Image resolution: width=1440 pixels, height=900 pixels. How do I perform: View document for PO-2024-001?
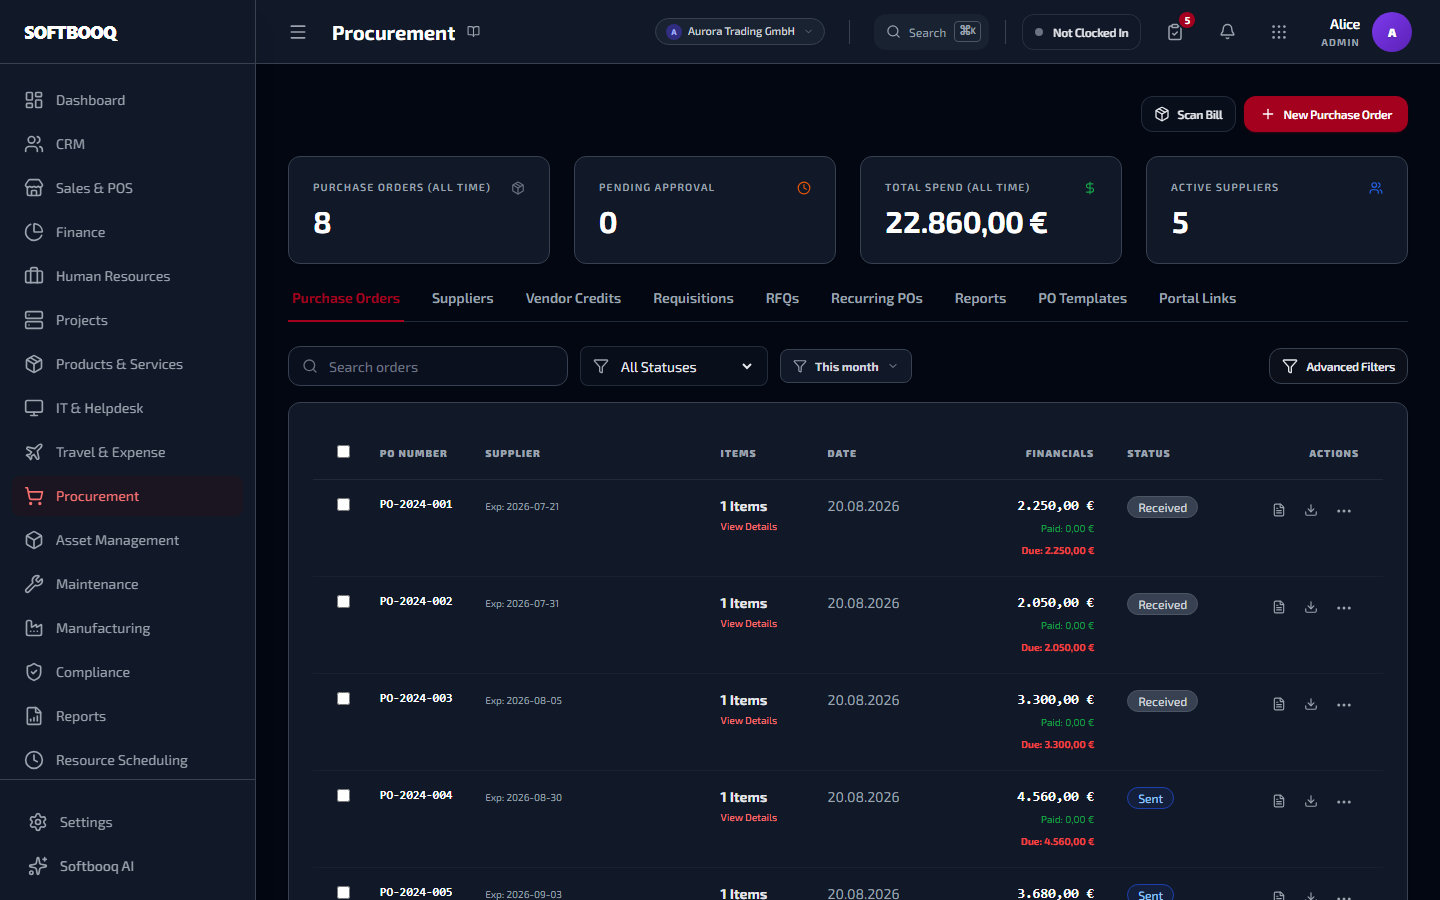[x=1279, y=510]
